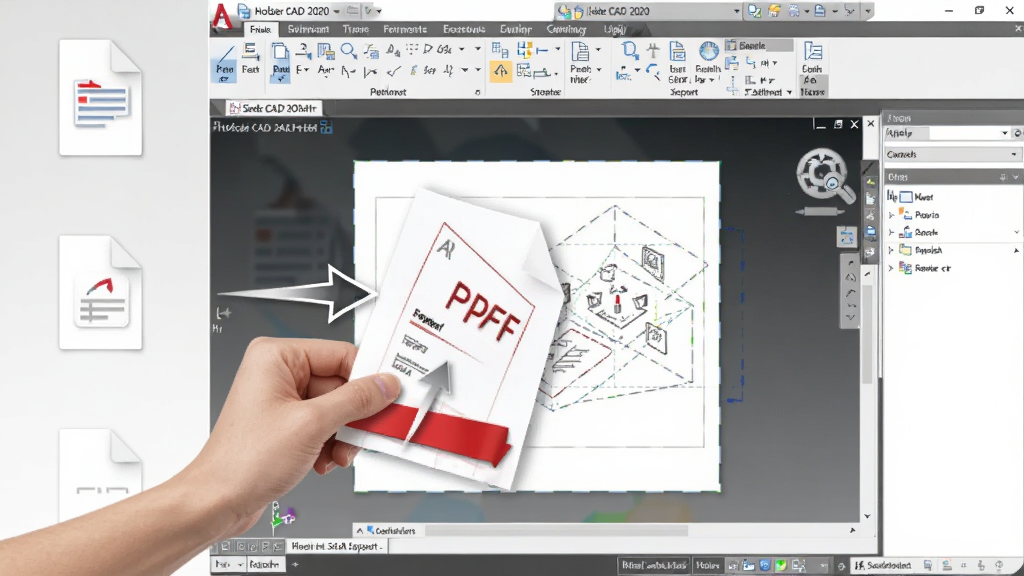
Task: Open the red A application menu logo
Action: click(222, 16)
